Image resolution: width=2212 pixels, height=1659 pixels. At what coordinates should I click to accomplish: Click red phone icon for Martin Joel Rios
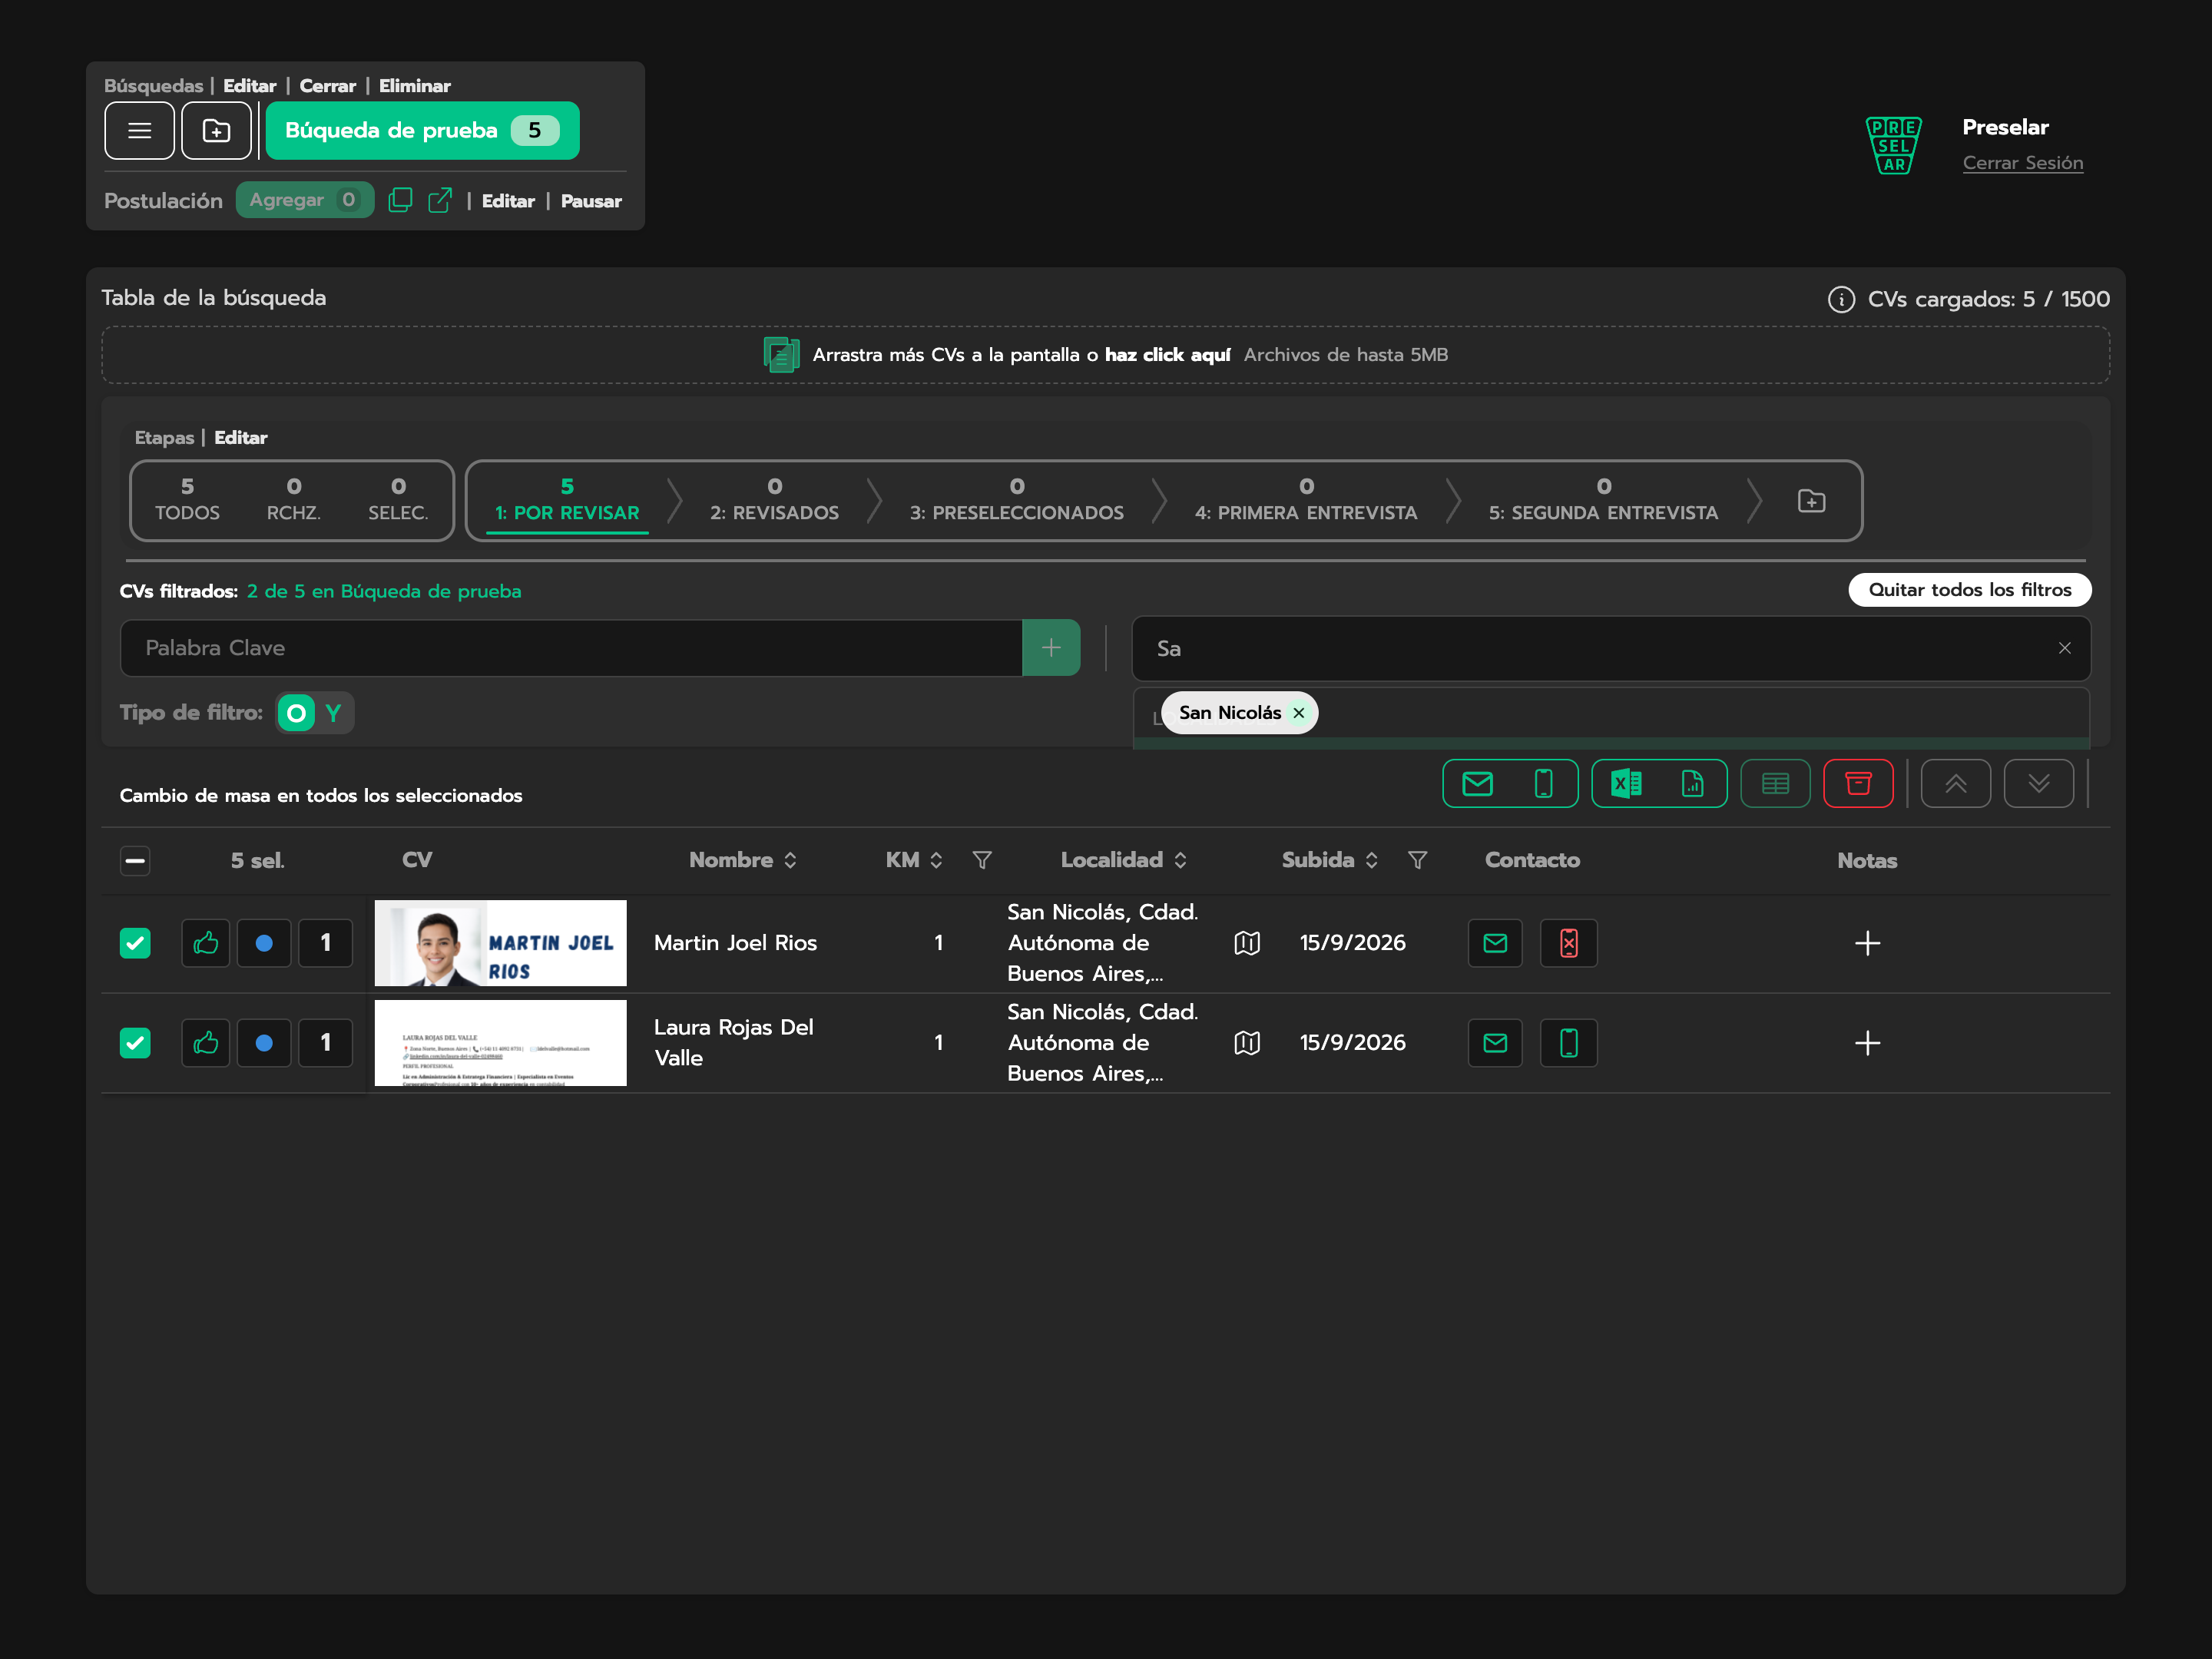click(1568, 943)
